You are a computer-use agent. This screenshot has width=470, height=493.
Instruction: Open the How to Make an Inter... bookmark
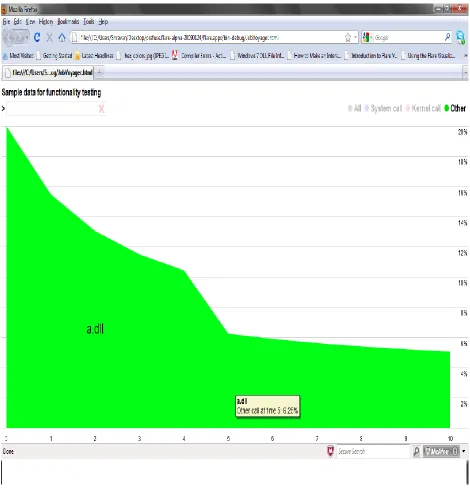(x=314, y=56)
